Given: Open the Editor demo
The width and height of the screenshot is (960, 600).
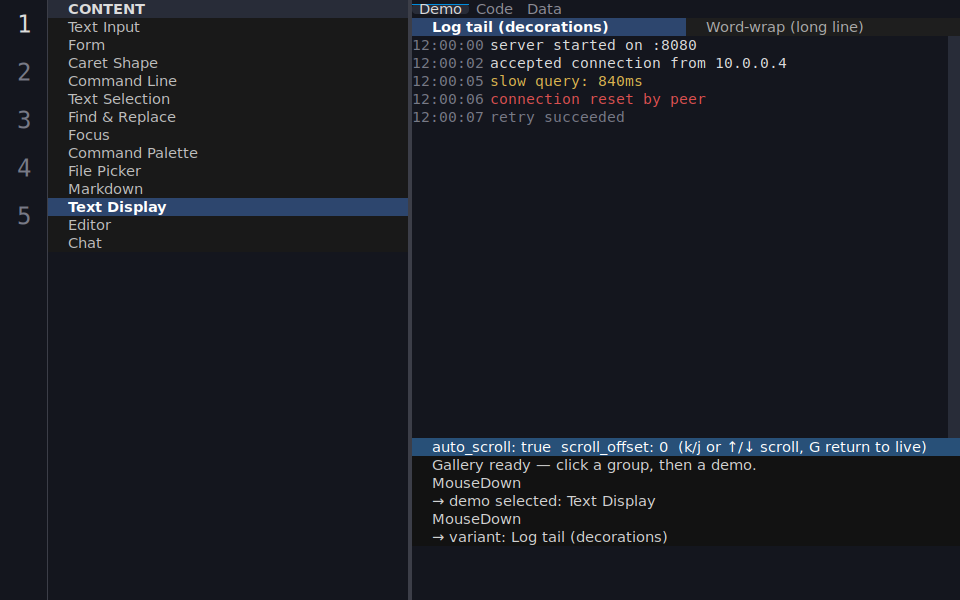Looking at the screenshot, I should click(x=228, y=225).
